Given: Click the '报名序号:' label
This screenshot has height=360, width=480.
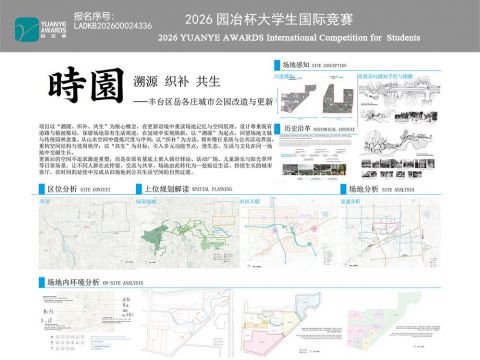Looking at the screenshot, I should click(x=94, y=16).
